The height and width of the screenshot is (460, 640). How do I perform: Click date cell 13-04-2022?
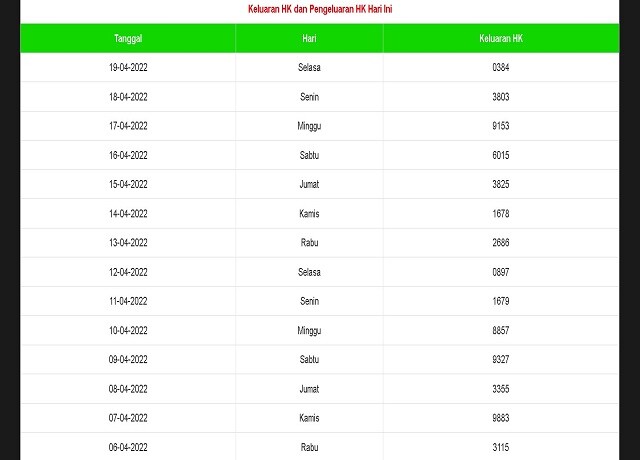click(128, 243)
